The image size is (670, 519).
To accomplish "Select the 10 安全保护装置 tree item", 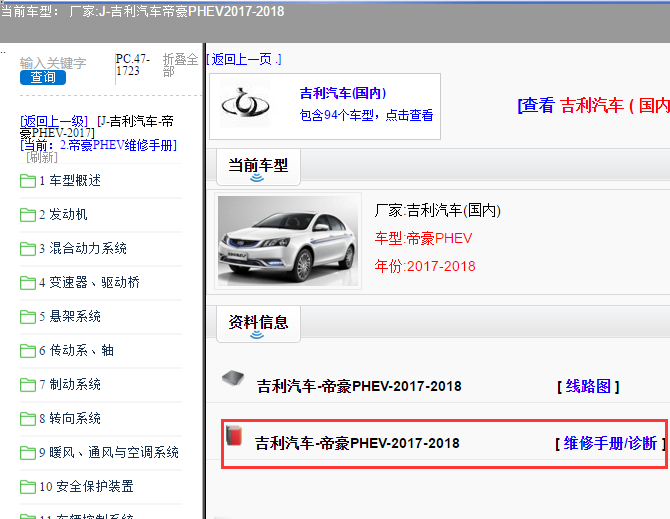I will pyautogui.click(x=86, y=487).
